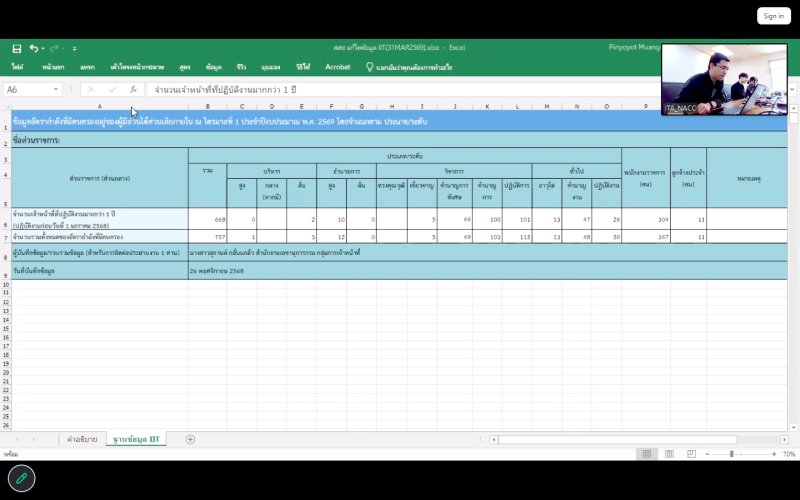This screenshot has height=500, width=800.
Task: Switch to Normal view icon in status bar
Action: (647, 454)
